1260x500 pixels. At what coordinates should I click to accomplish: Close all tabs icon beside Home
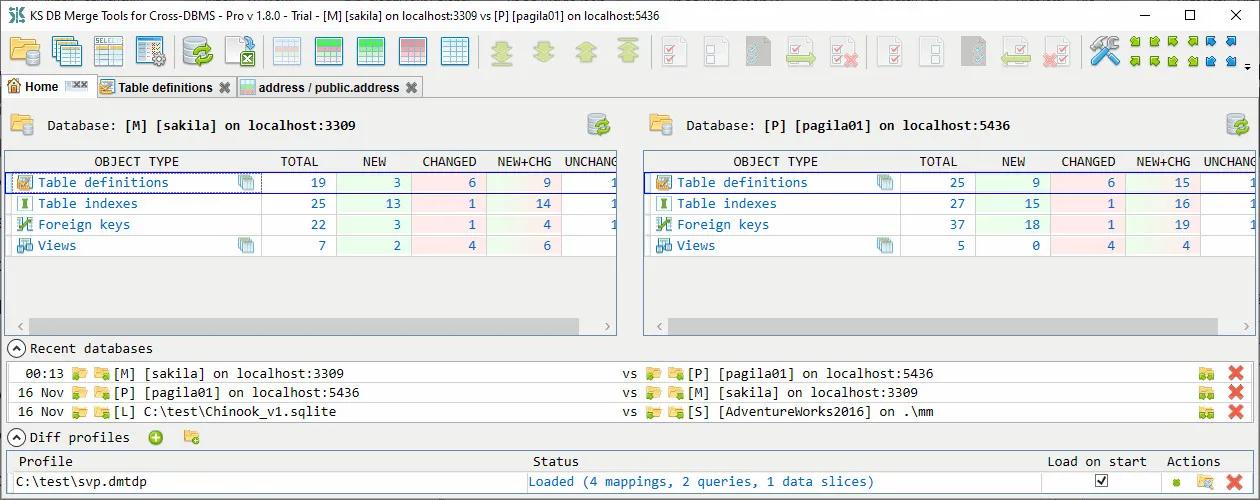pos(77,86)
